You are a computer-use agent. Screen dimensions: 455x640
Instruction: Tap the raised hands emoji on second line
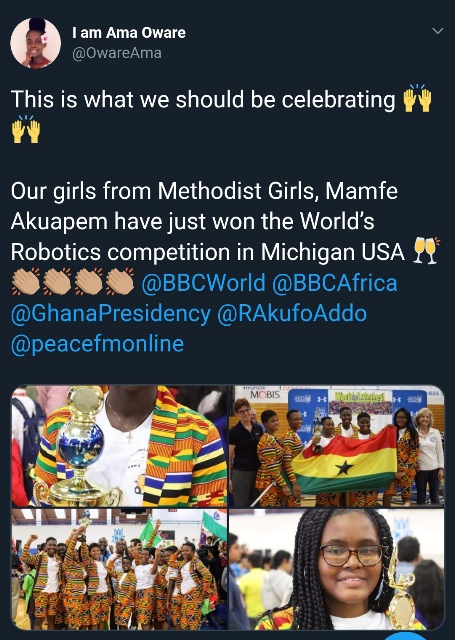[26, 130]
